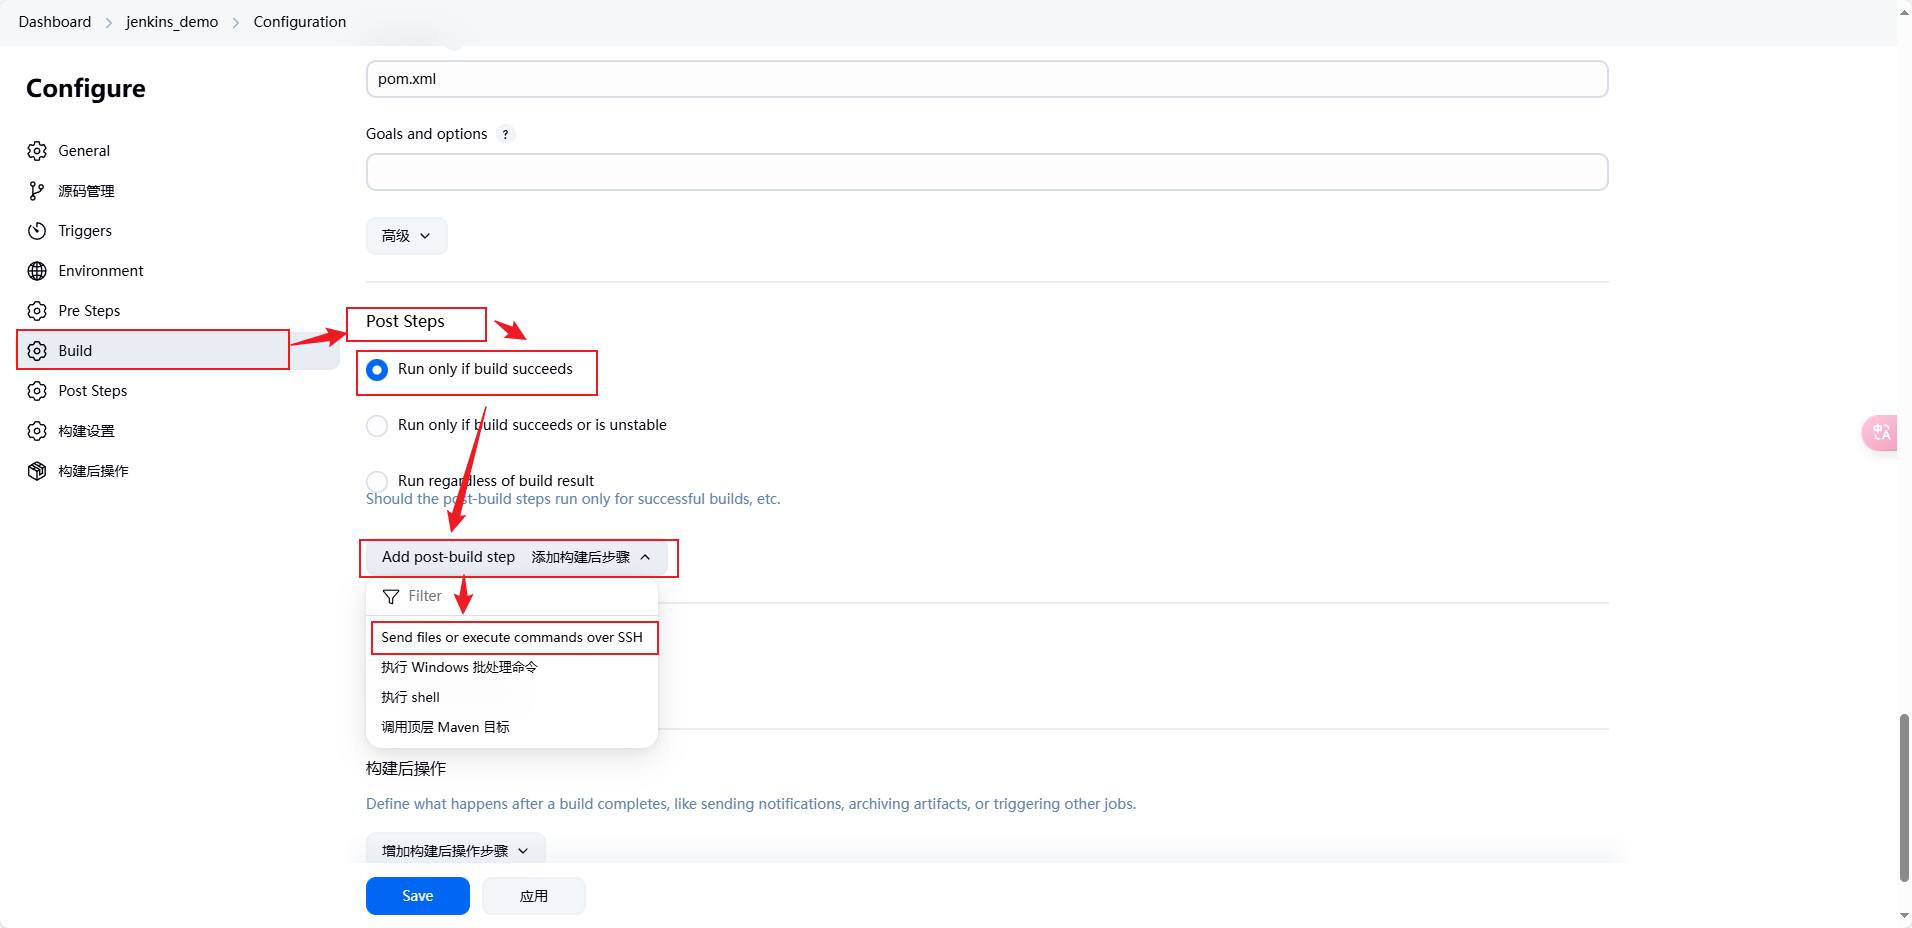
Task: Click the Build gear icon in sidebar
Action: pos(37,351)
